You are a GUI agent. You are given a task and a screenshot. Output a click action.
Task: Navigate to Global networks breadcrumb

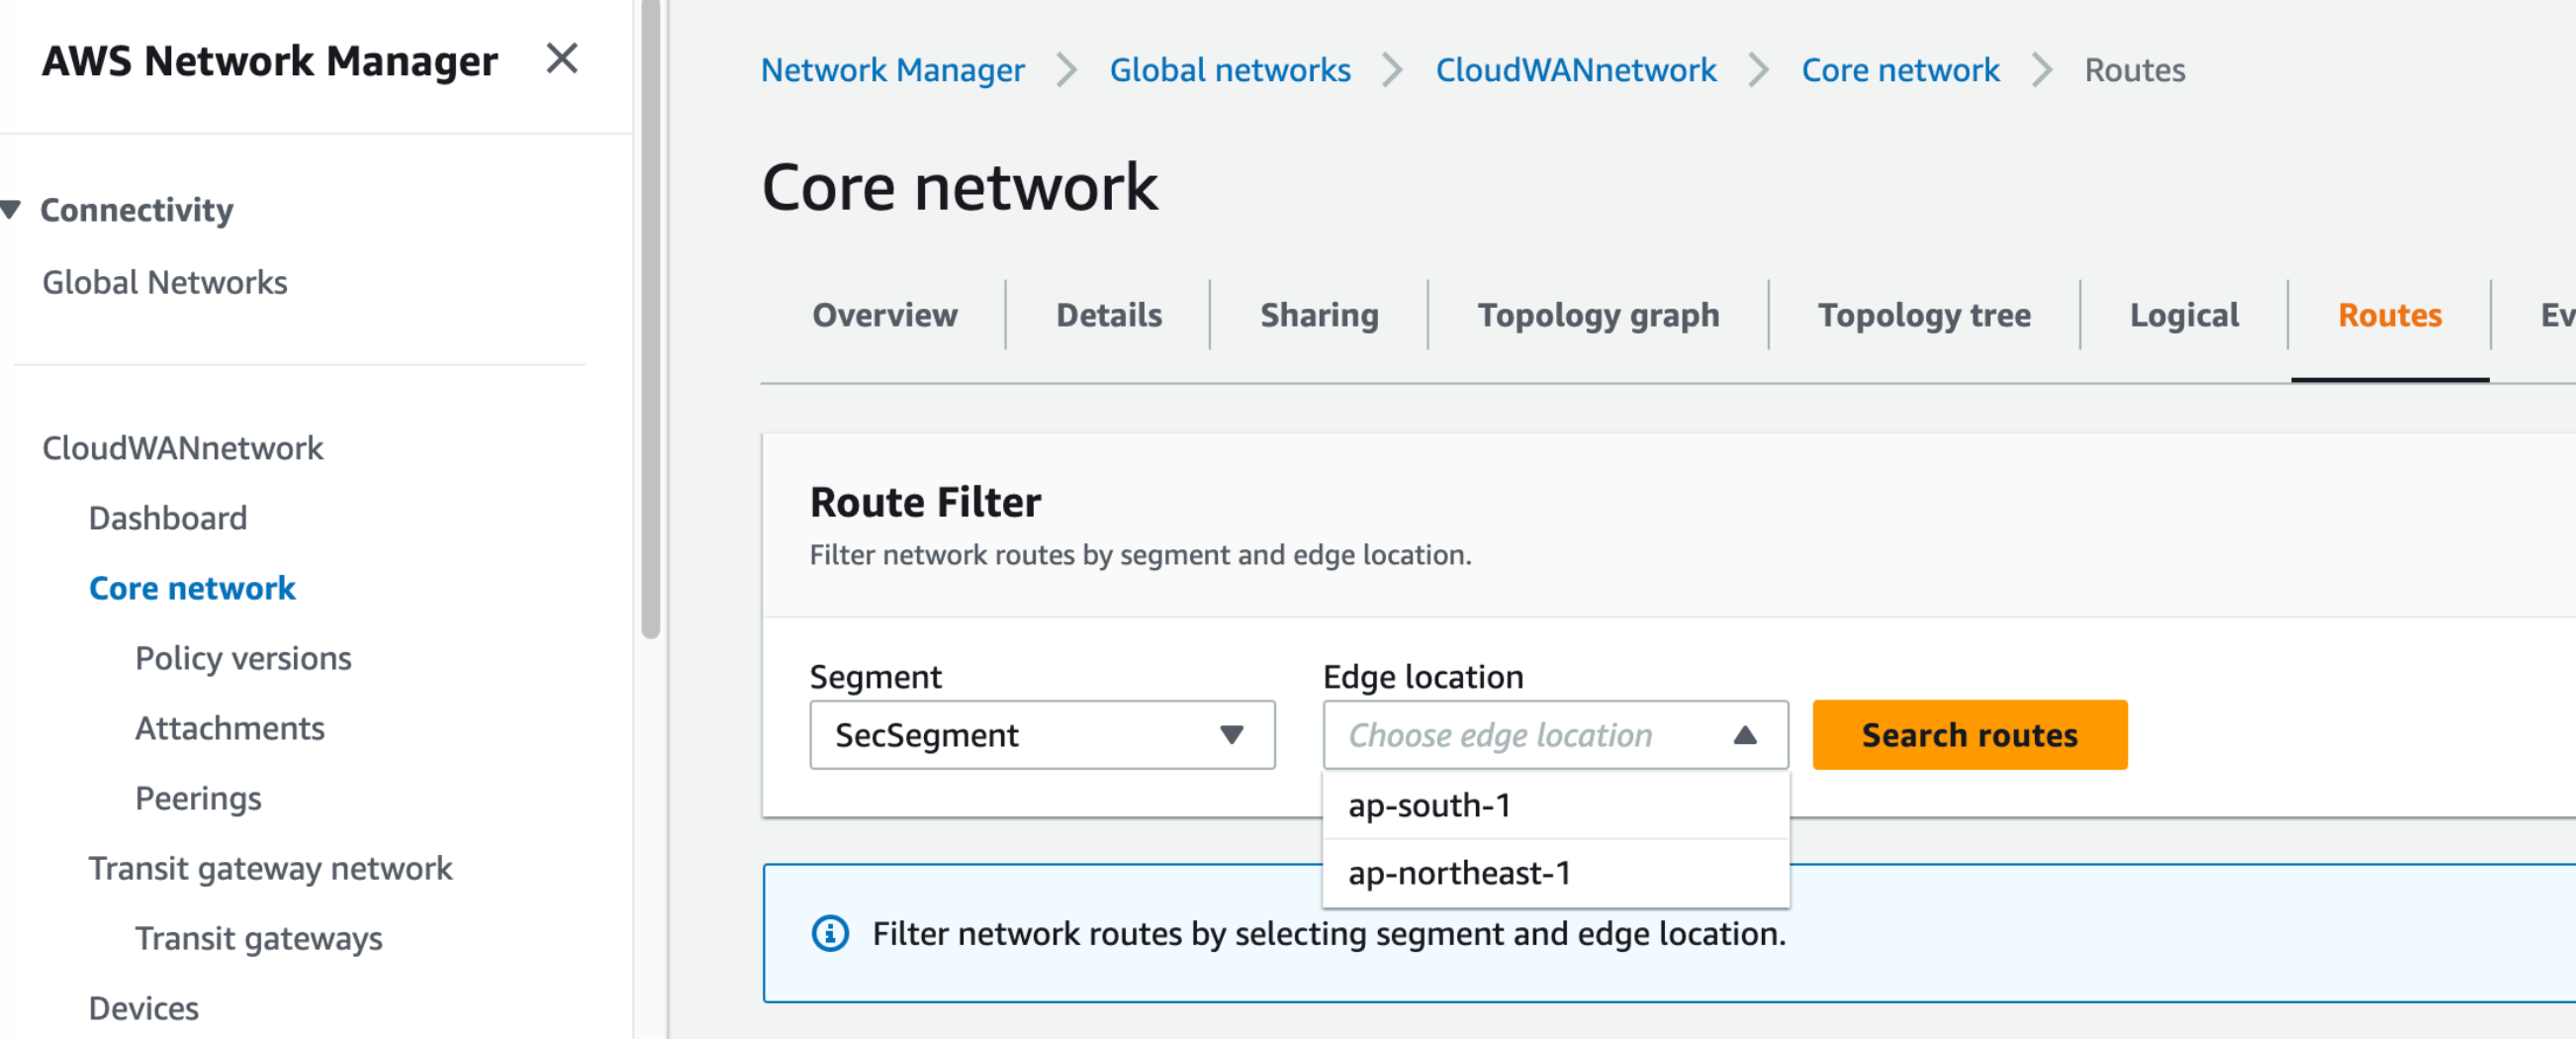1229,70
